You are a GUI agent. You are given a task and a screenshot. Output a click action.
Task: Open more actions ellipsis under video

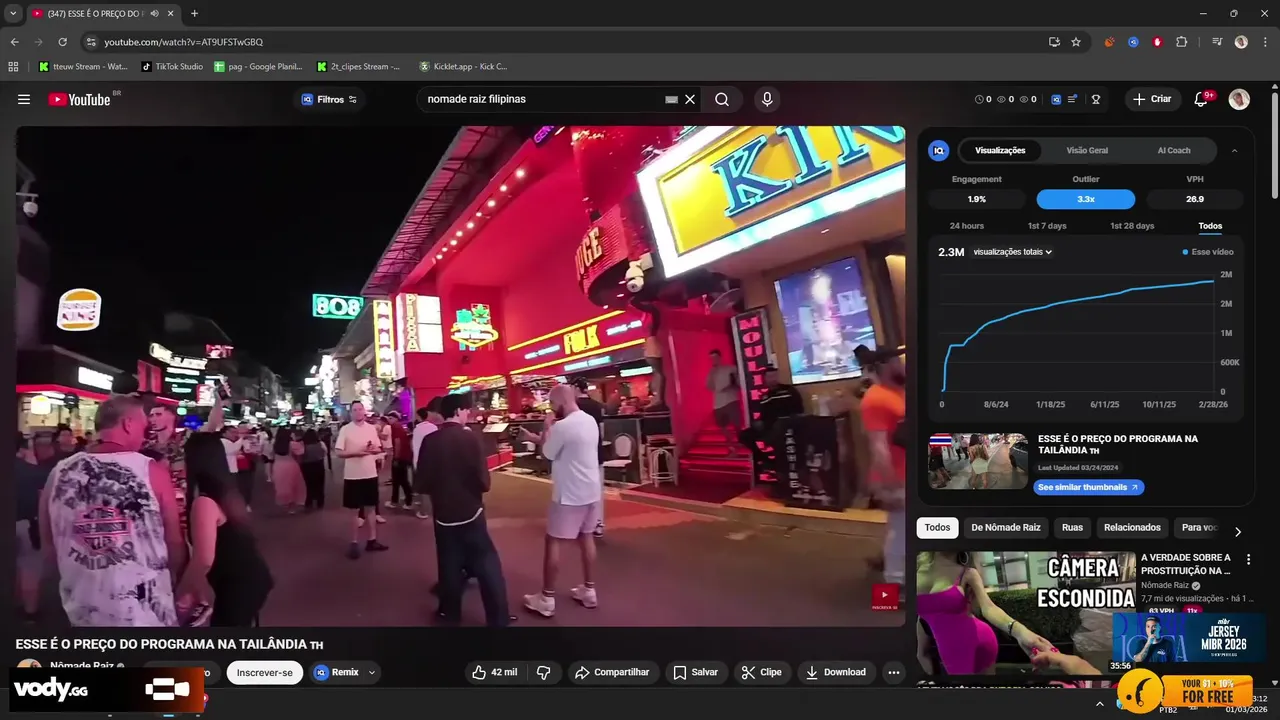[x=894, y=672]
